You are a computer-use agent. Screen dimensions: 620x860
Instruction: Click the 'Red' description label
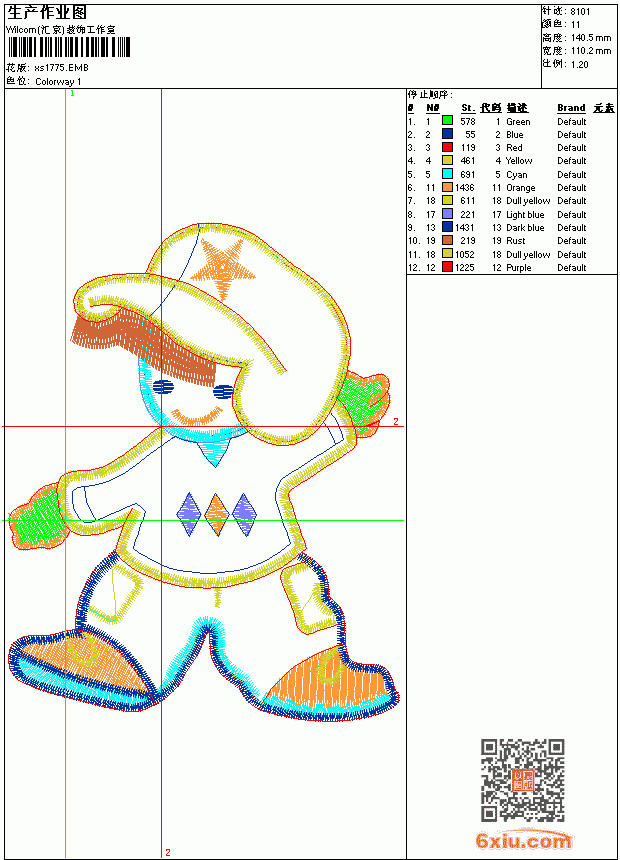[514, 148]
